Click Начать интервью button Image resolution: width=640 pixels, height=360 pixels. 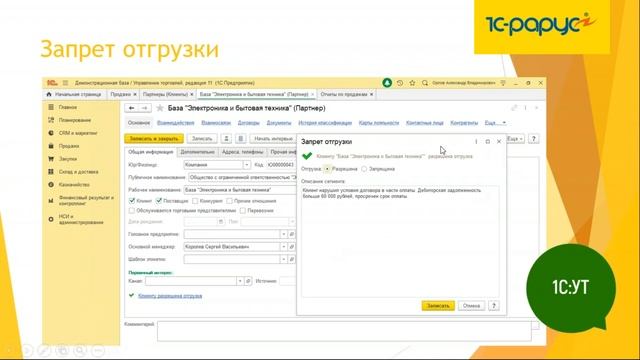(x=273, y=139)
